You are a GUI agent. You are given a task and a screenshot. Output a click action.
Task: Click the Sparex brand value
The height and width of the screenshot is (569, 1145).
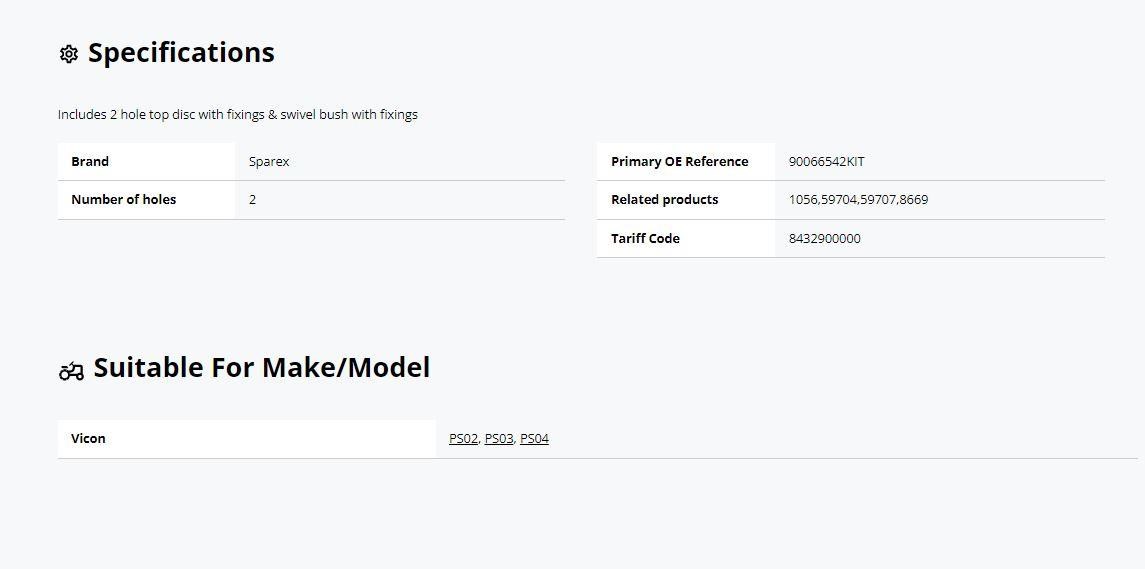coord(269,161)
